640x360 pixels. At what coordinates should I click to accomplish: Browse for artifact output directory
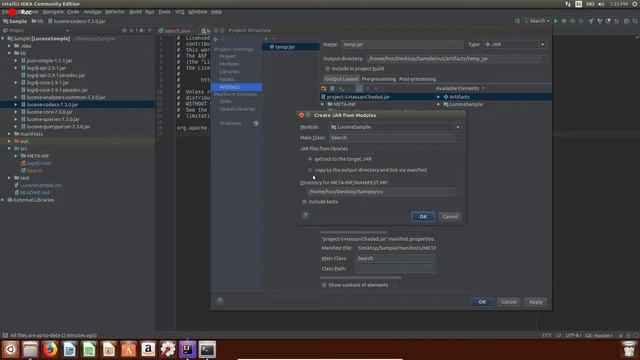[x=544, y=59]
